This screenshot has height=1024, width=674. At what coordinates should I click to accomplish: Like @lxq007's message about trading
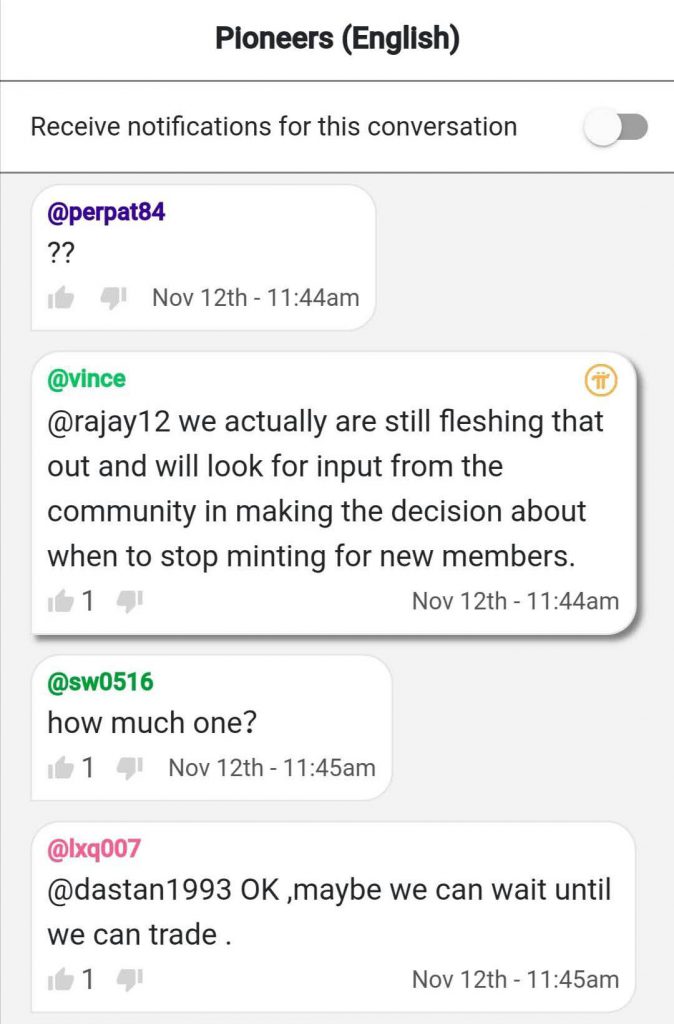[61, 980]
